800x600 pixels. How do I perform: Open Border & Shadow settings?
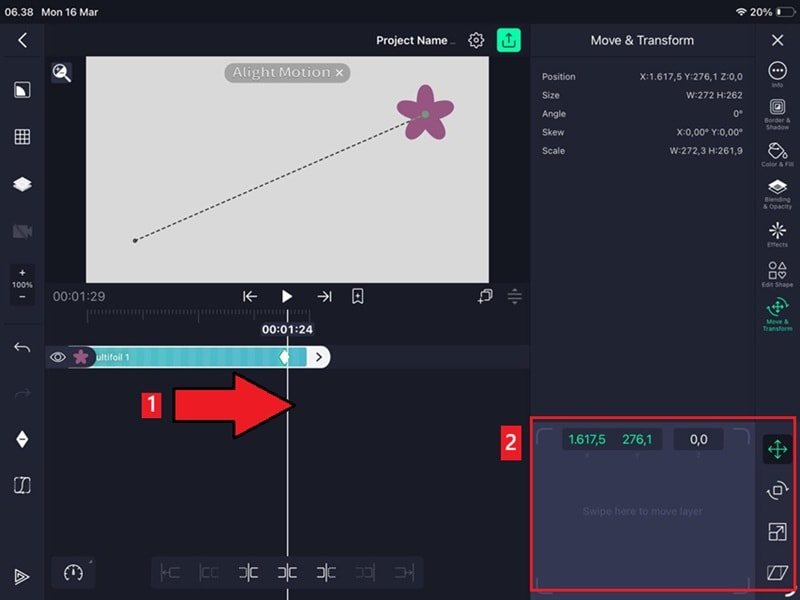(x=777, y=112)
